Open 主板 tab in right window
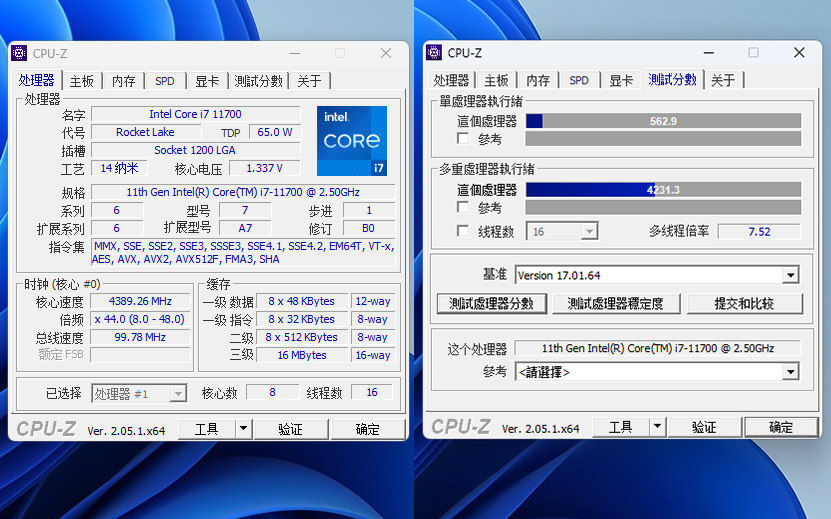Screen dimensions: 831x519 [x=496, y=80]
